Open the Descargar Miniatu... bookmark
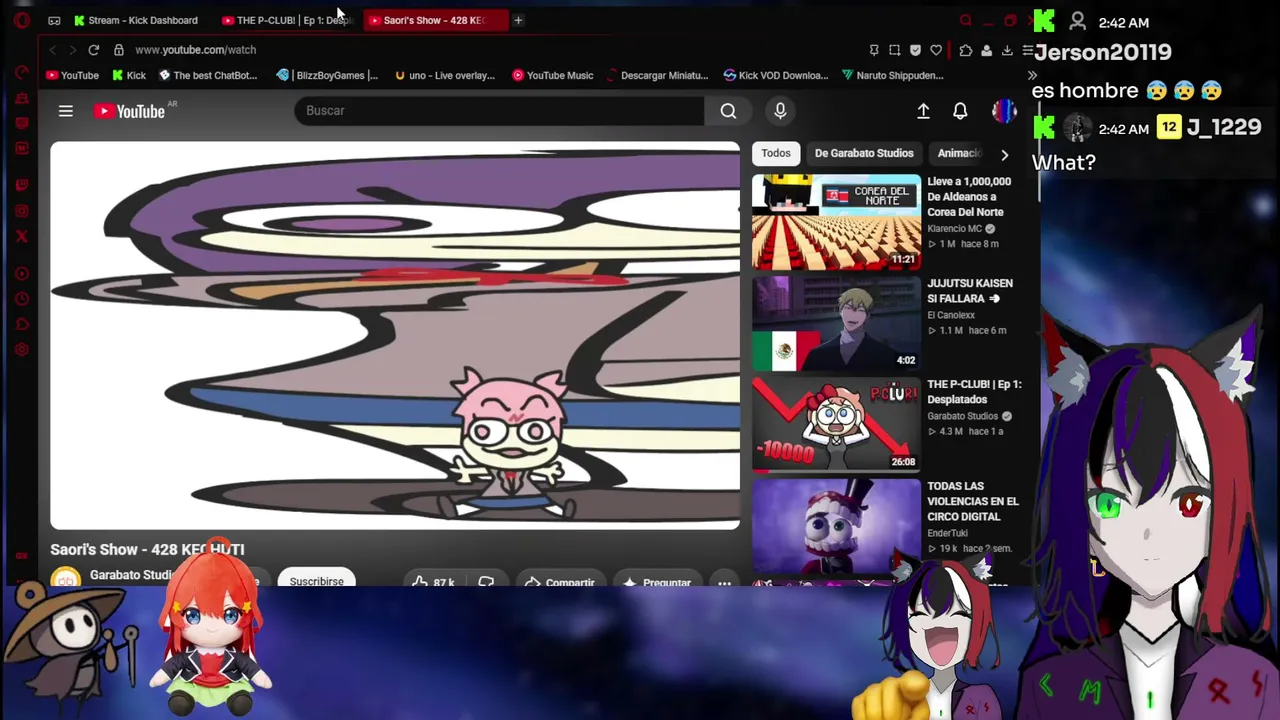 tap(657, 75)
